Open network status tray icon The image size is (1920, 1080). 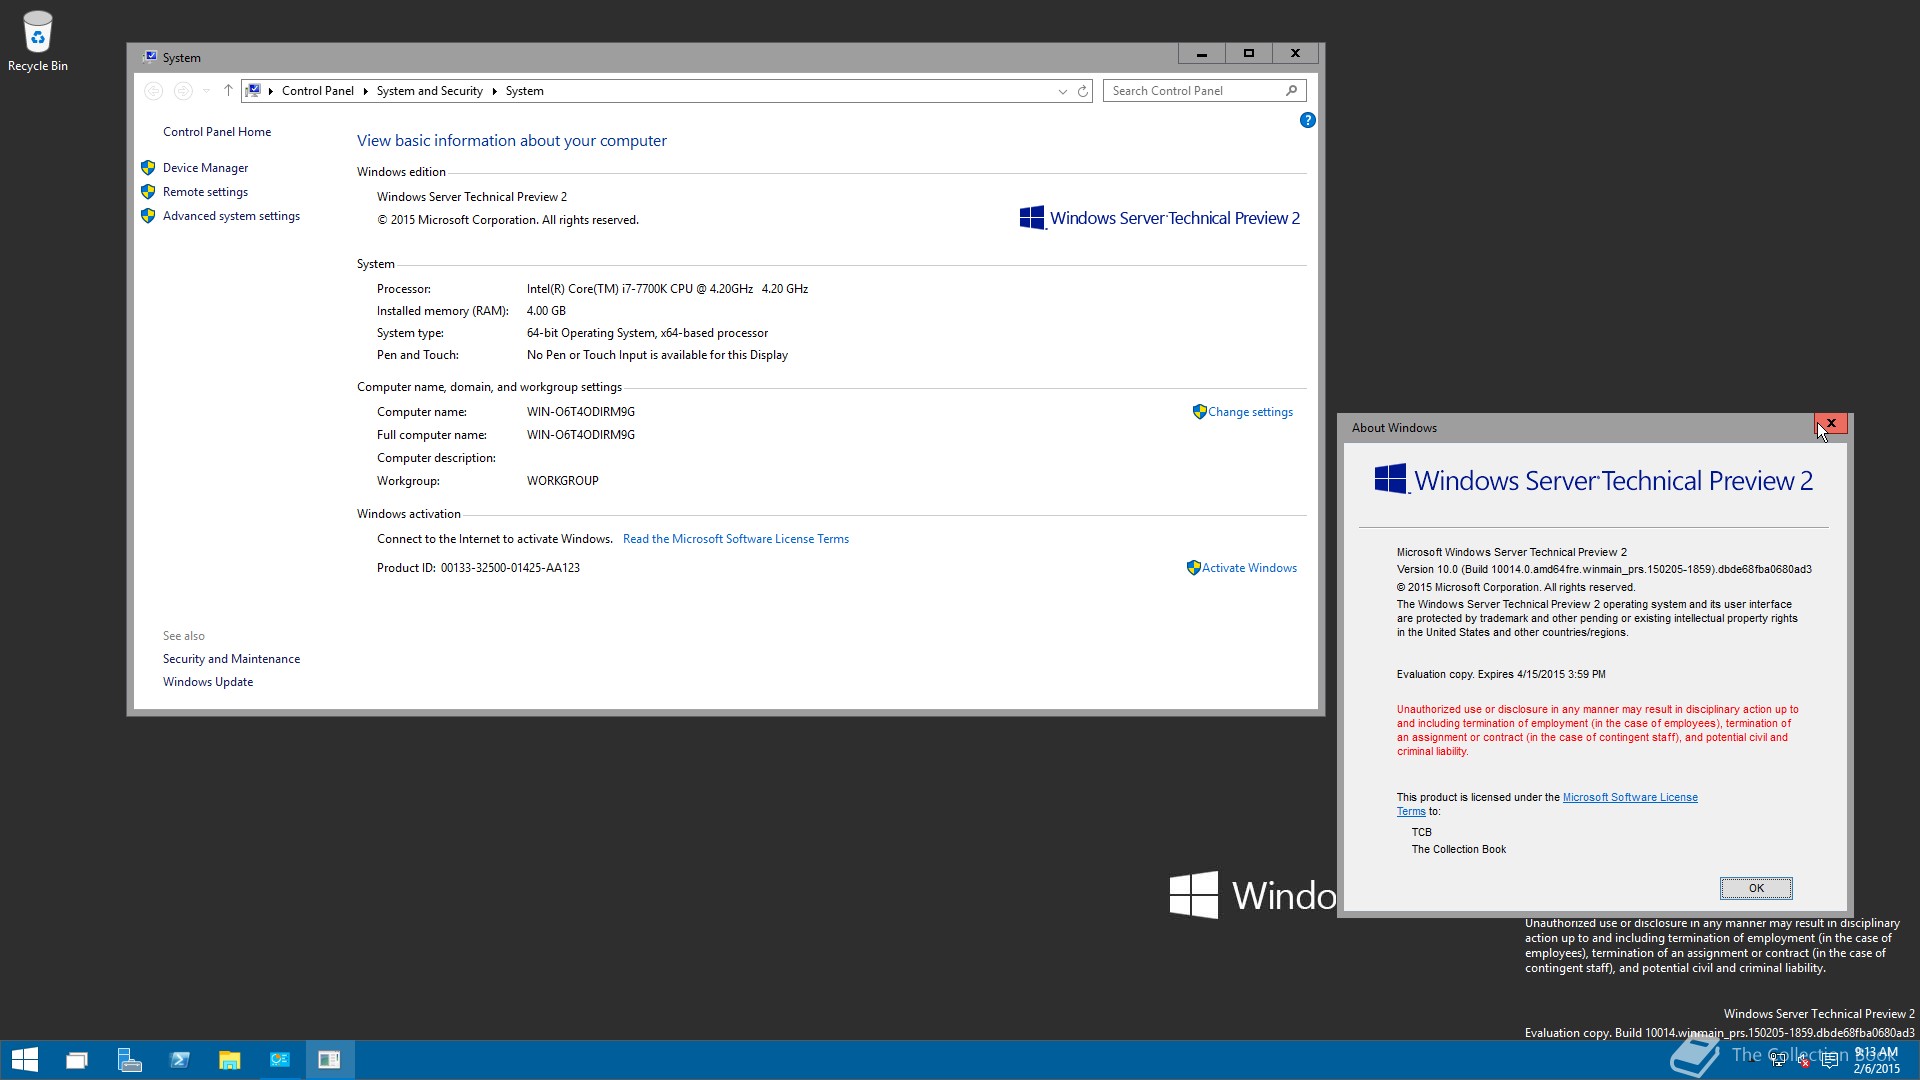[x=1778, y=1061]
